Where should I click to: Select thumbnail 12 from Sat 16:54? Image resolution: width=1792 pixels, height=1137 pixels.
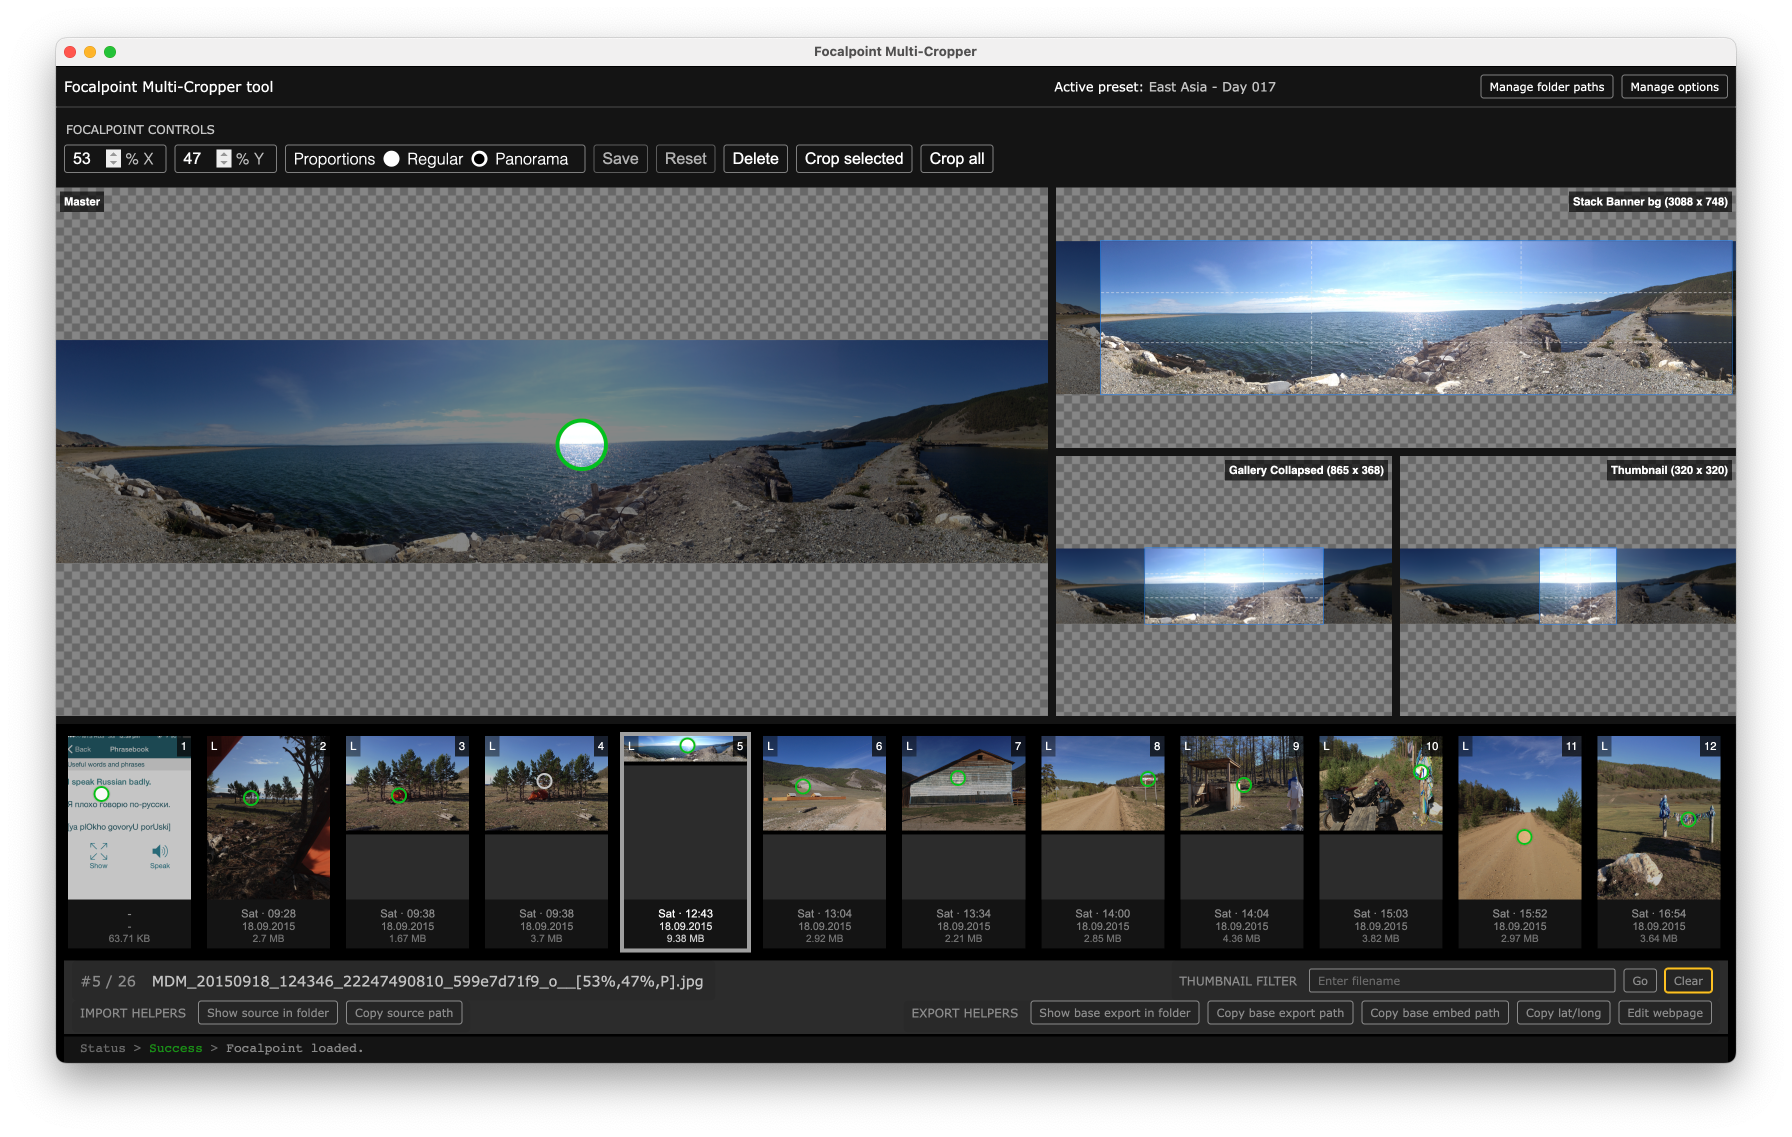[1658, 842]
